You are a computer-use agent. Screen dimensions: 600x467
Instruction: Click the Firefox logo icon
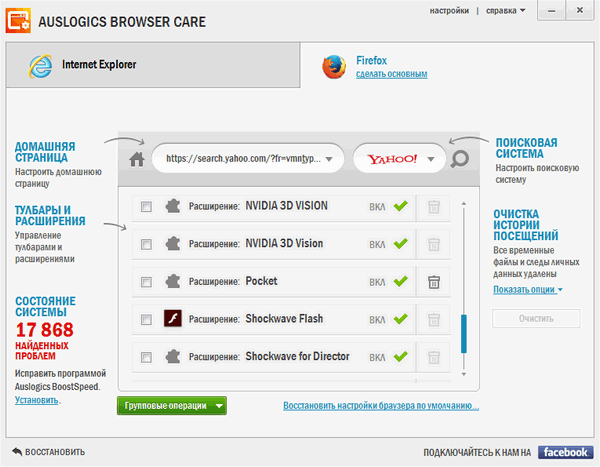(334, 67)
